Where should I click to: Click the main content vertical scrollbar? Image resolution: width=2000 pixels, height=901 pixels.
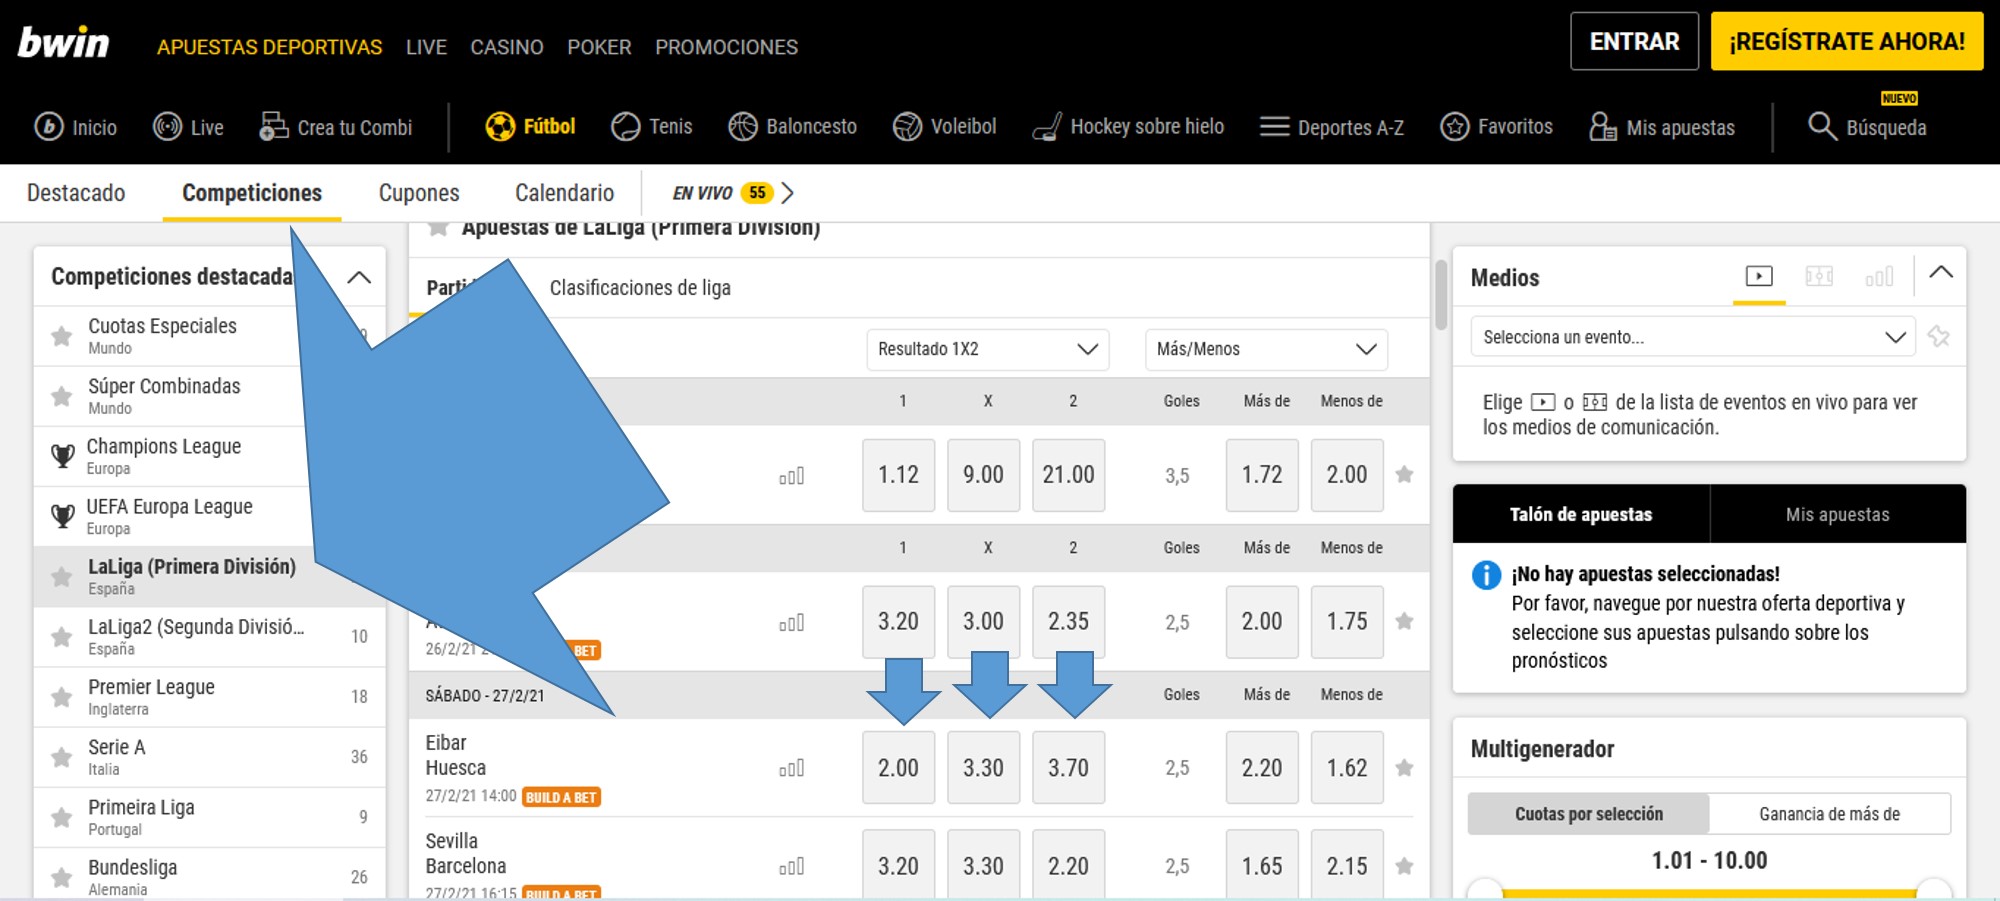[1441, 294]
